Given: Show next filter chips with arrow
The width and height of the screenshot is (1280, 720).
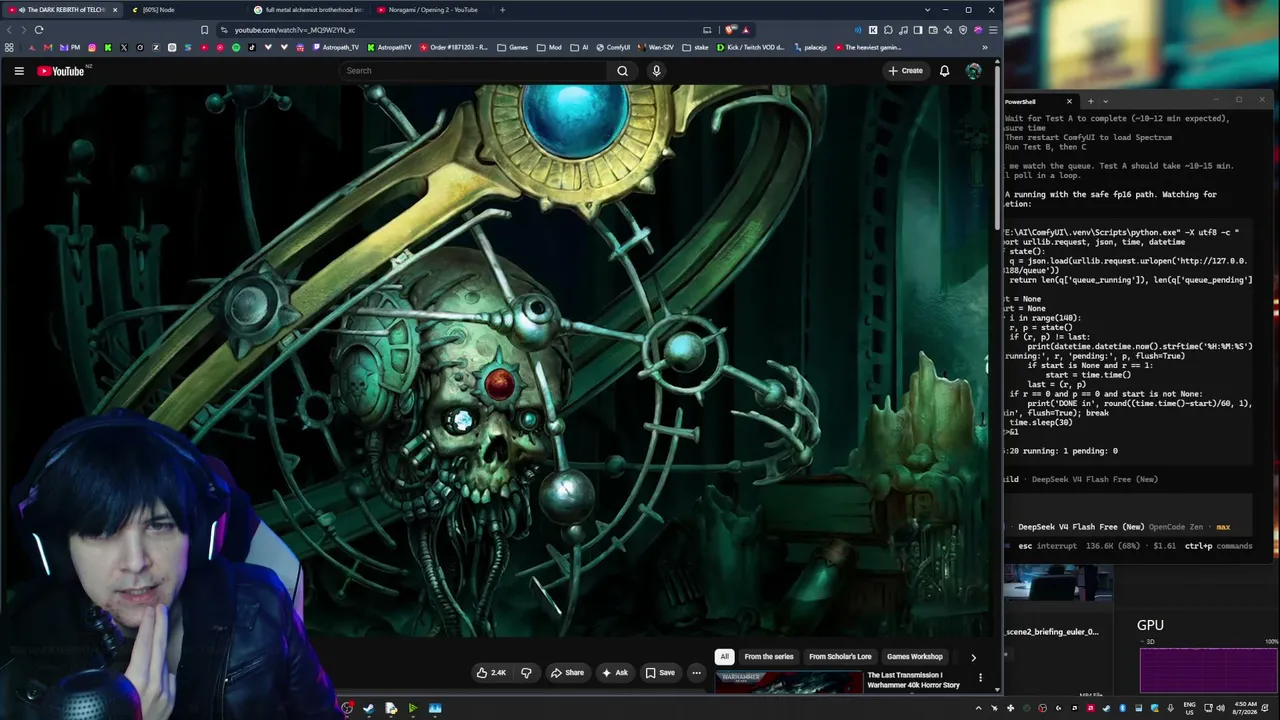Looking at the screenshot, I should pyautogui.click(x=973, y=657).
